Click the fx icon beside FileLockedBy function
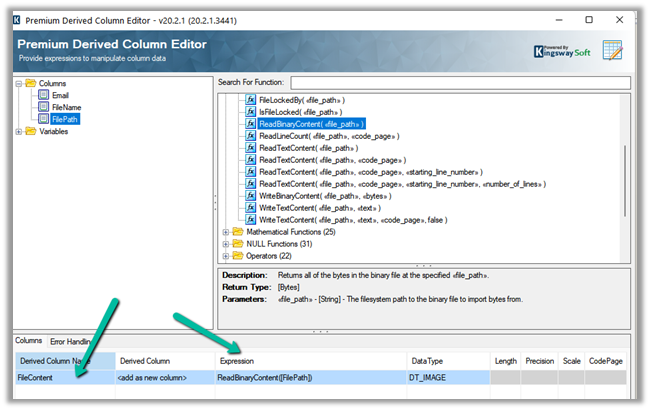650x410 pixels. pyautogui.click(x=250, y=101)
